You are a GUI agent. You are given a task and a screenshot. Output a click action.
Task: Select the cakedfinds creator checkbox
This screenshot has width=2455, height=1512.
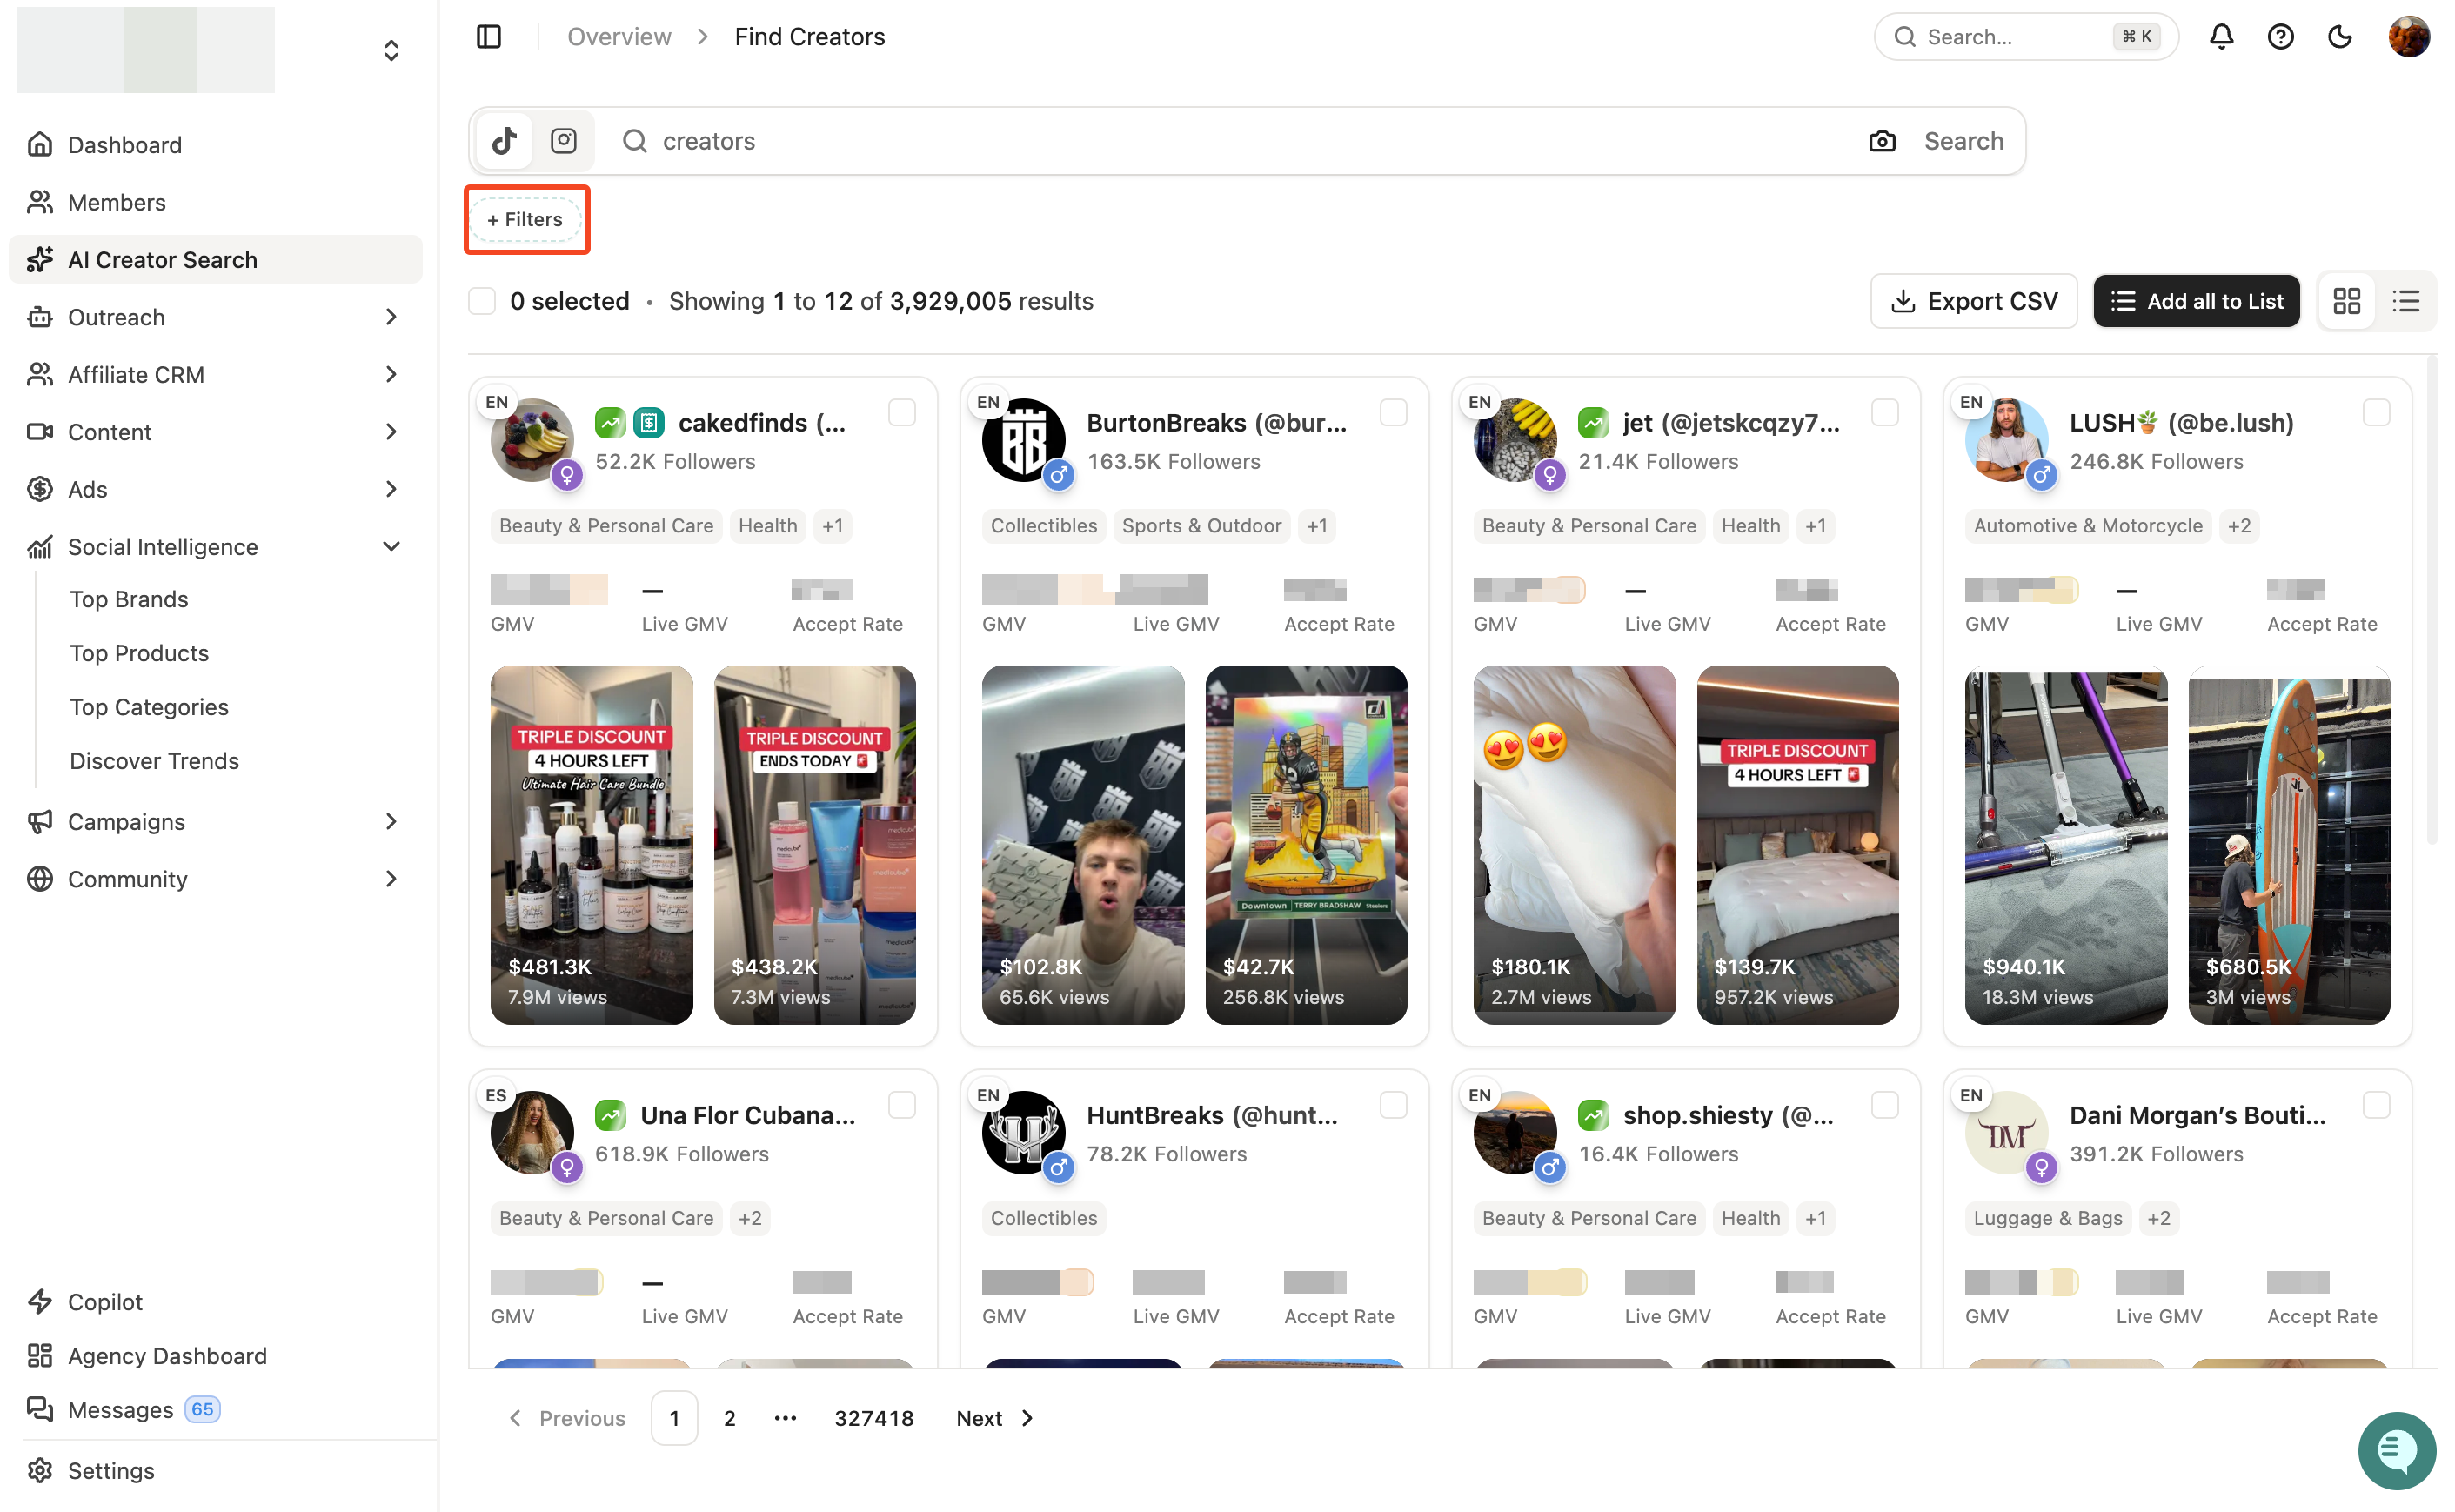coord(902,412)
